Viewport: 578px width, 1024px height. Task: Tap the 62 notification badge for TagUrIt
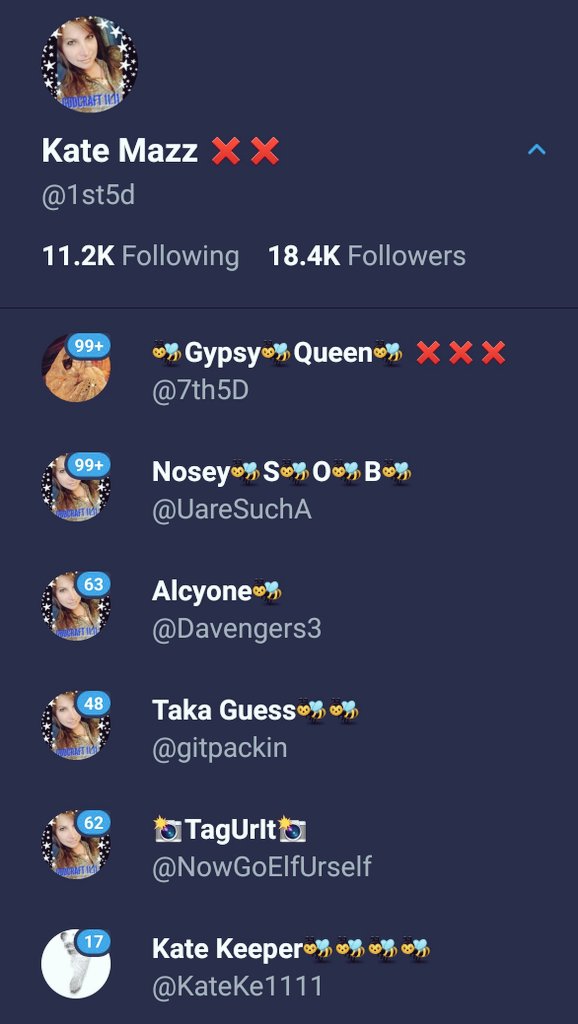click(93, 822)
